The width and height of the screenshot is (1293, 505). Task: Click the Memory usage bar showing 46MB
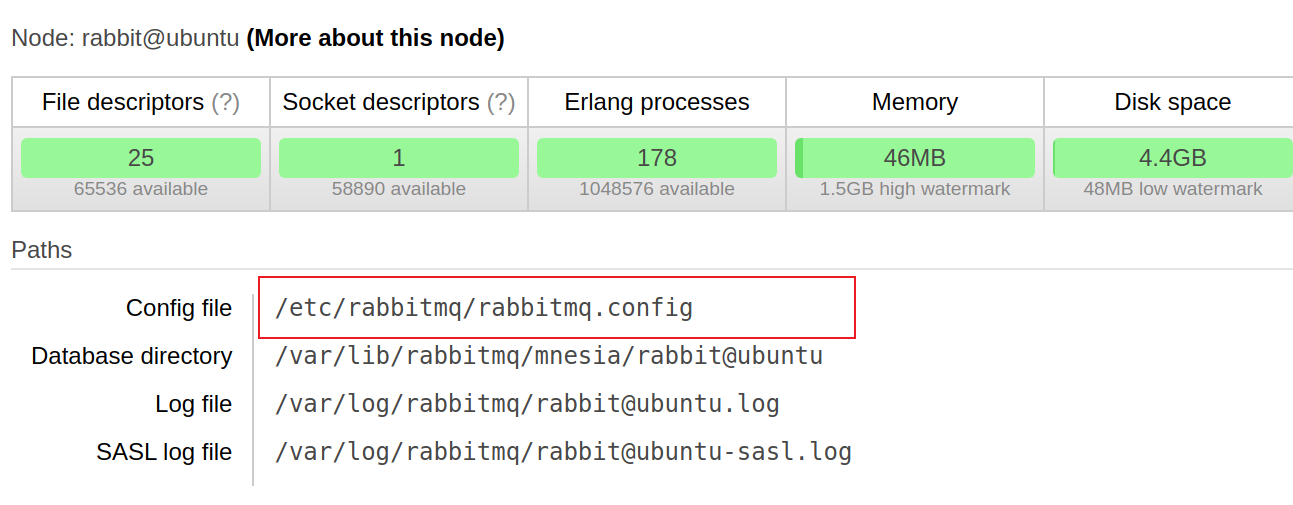pyautogui.click(x=915, y=158)
